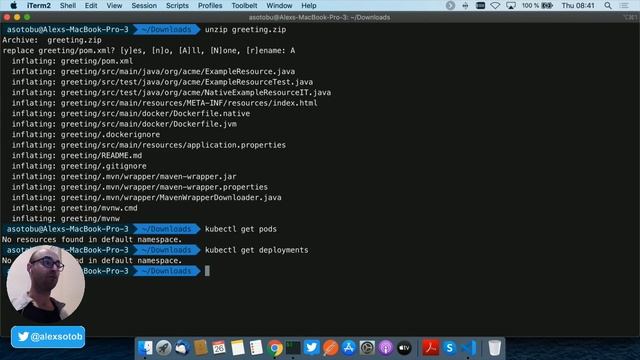640x360 pixels.
Task: Open Twitter app in the Dock
Action: pyautogui.click(x=311, y=348)
